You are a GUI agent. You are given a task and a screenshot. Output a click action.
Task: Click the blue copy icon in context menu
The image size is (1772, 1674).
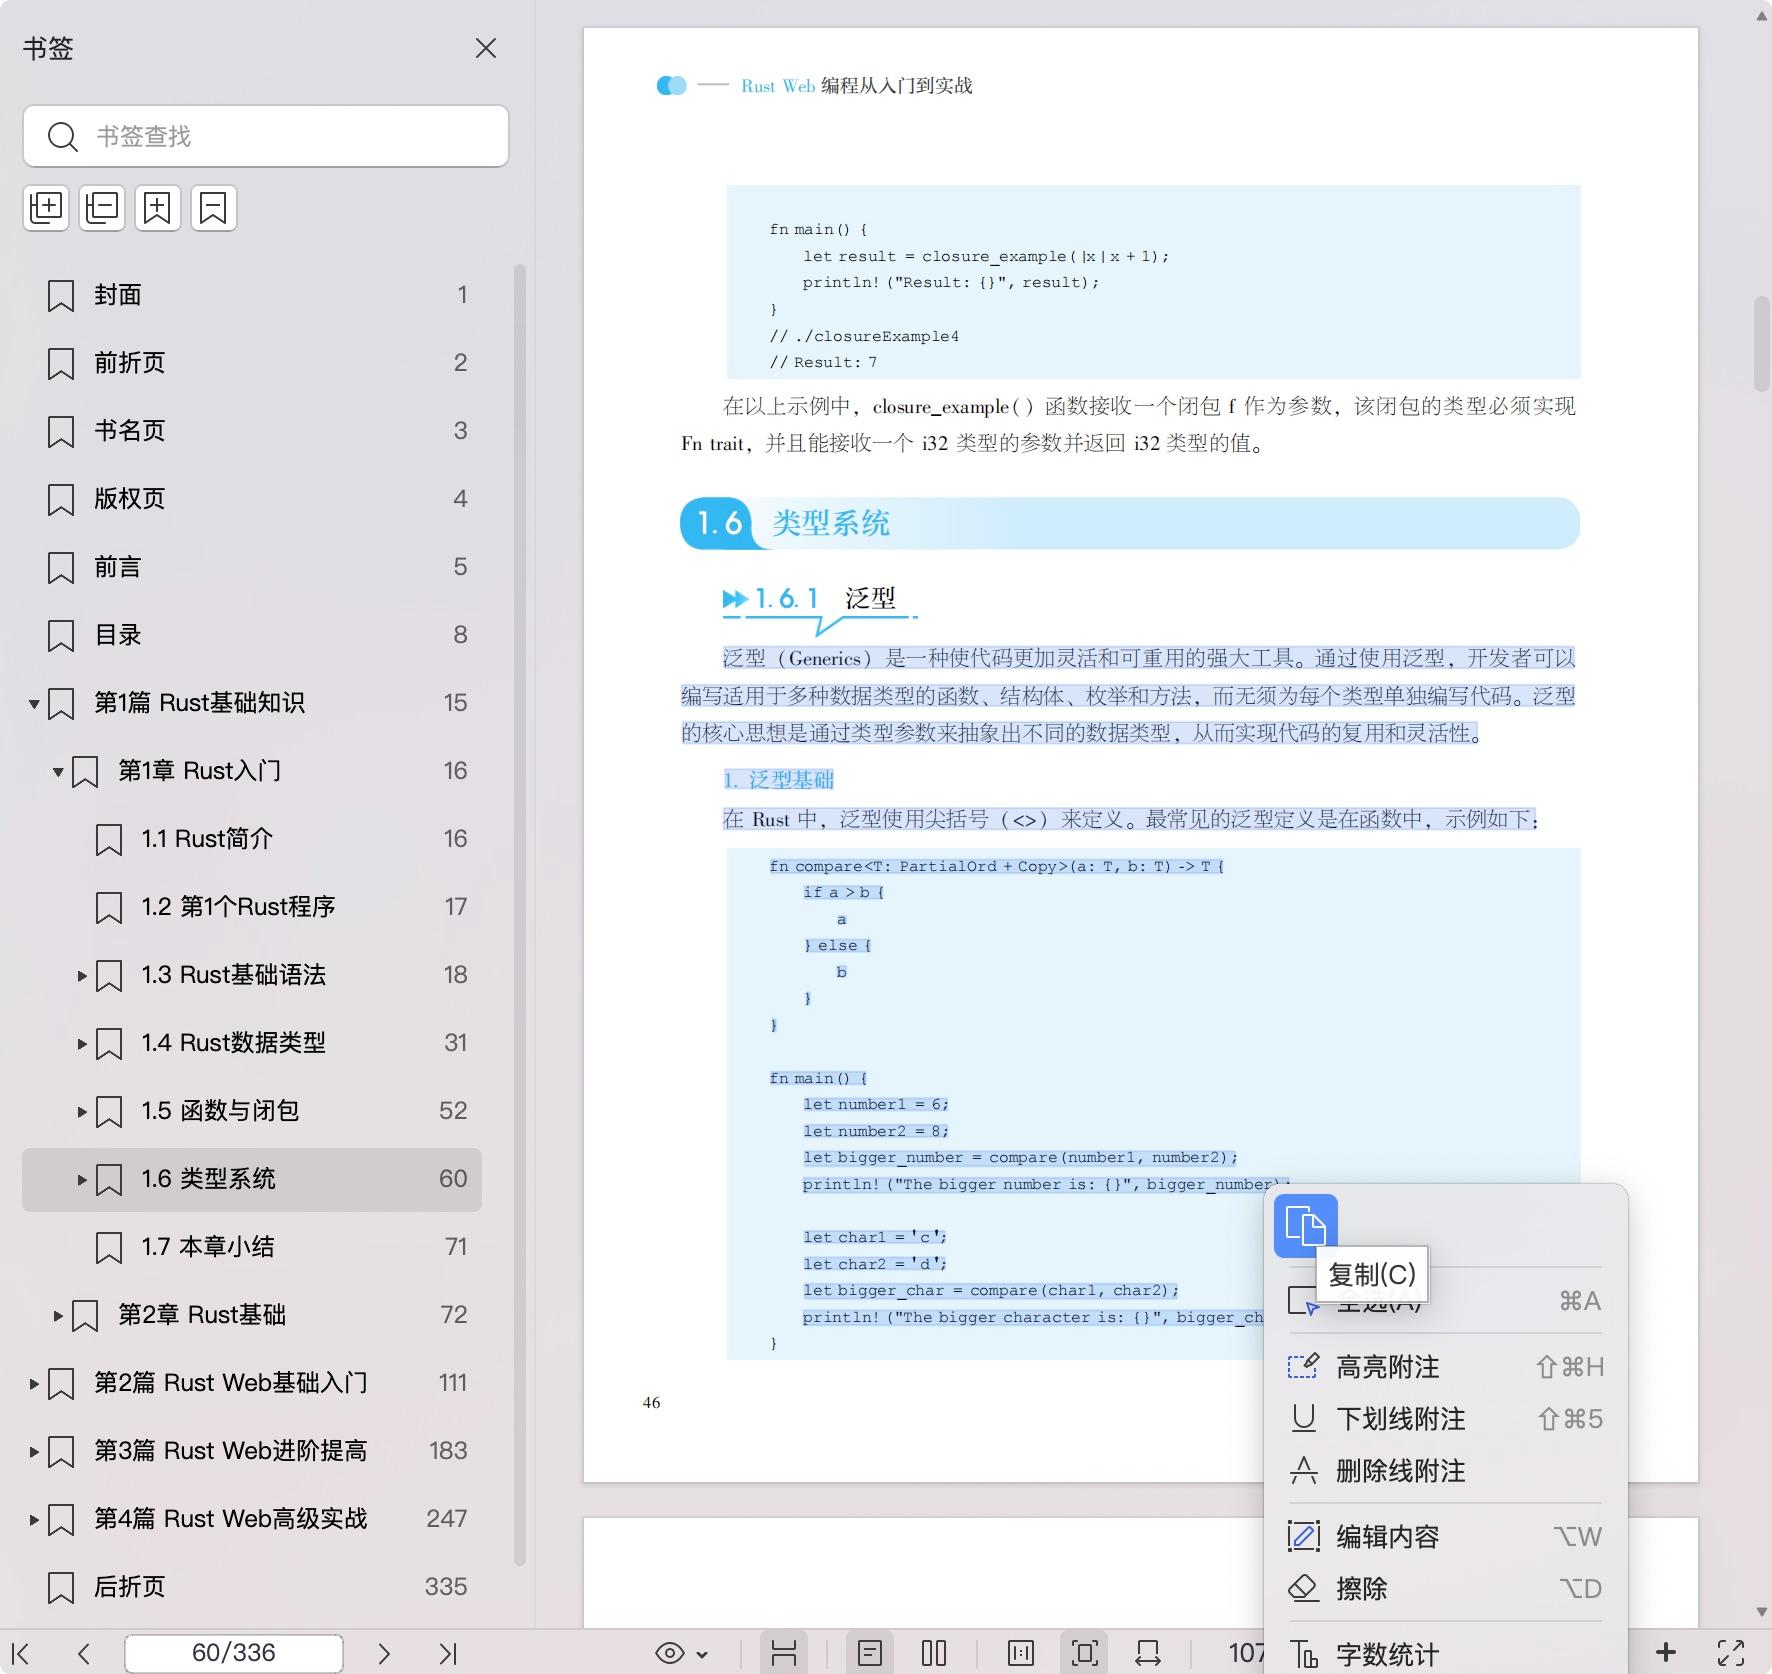[1305, 1225]
